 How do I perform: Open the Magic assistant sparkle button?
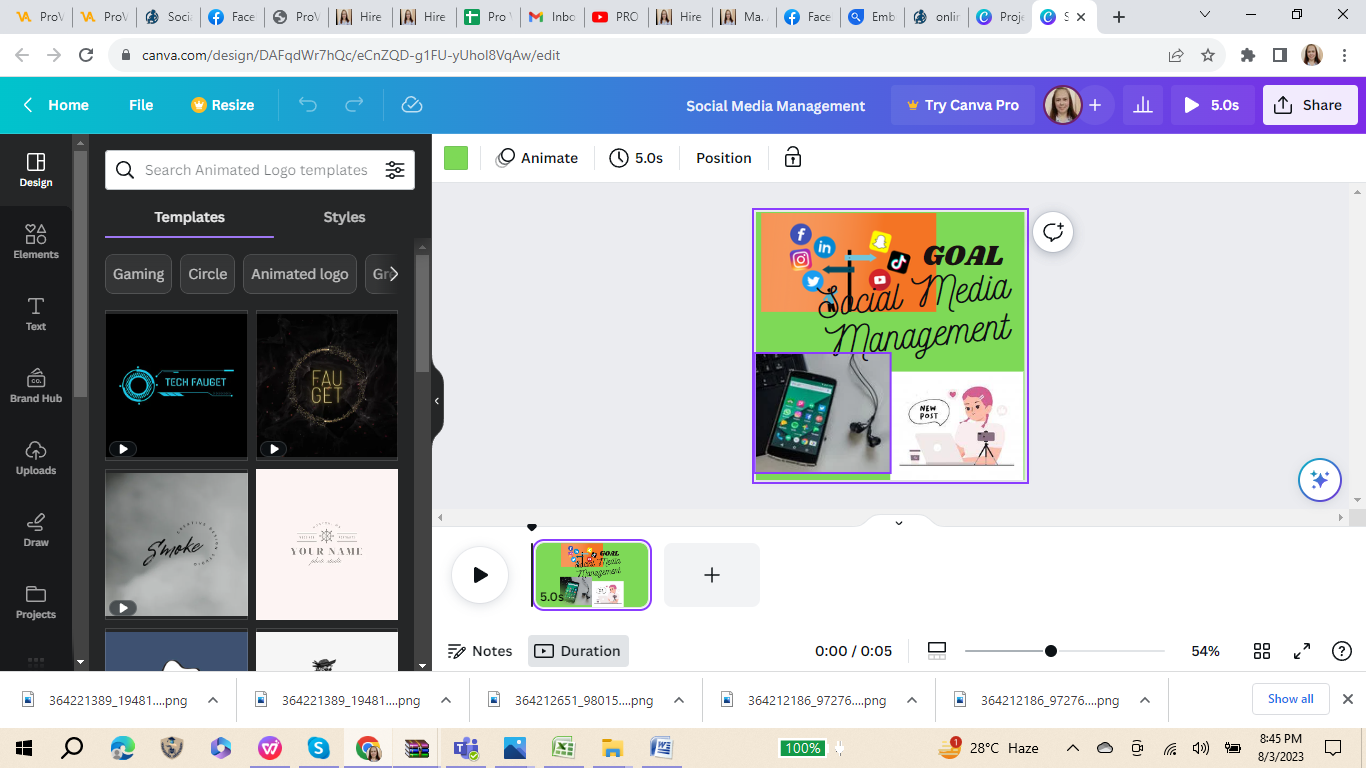[1319, 480]
